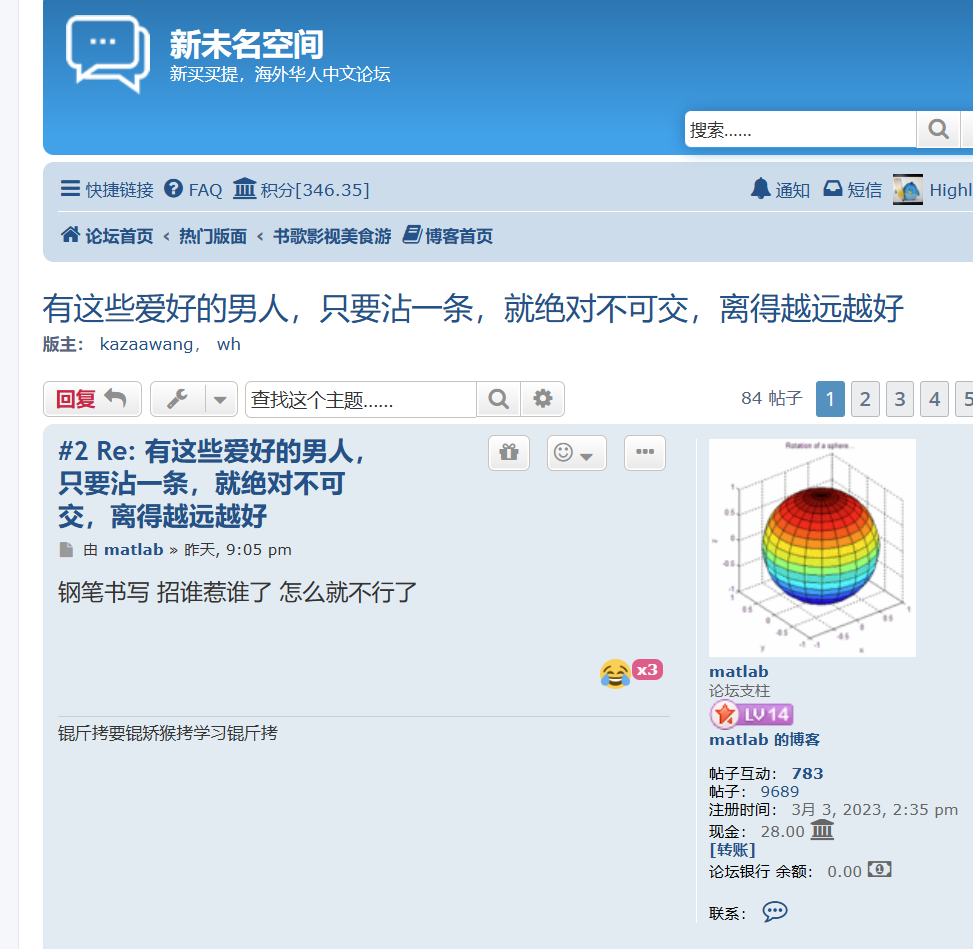Image resolution: width=973 pixels, height=949 pixels.
Task: Open 帖子互动 count 783
Action: point(807,773)
